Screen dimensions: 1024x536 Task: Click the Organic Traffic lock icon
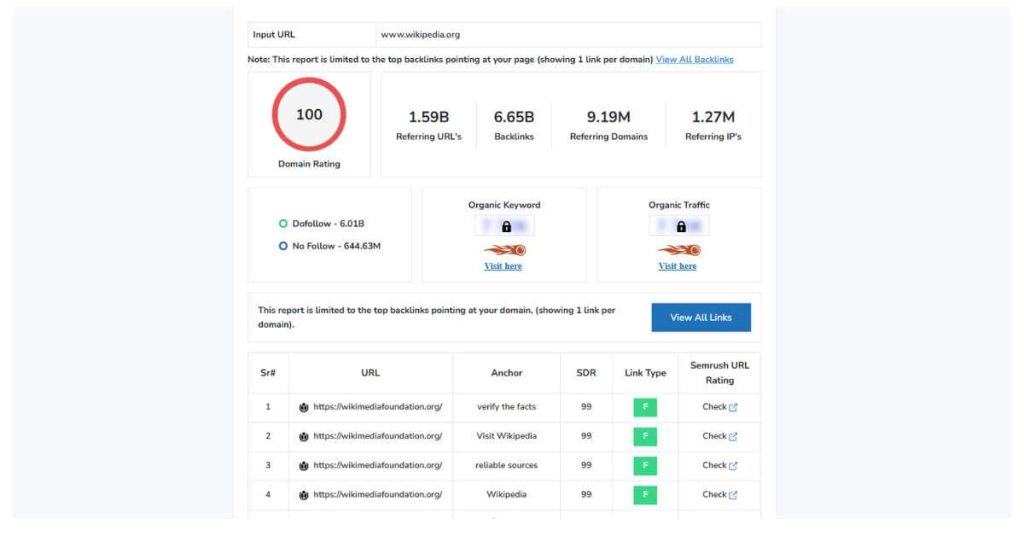point(679,227)
